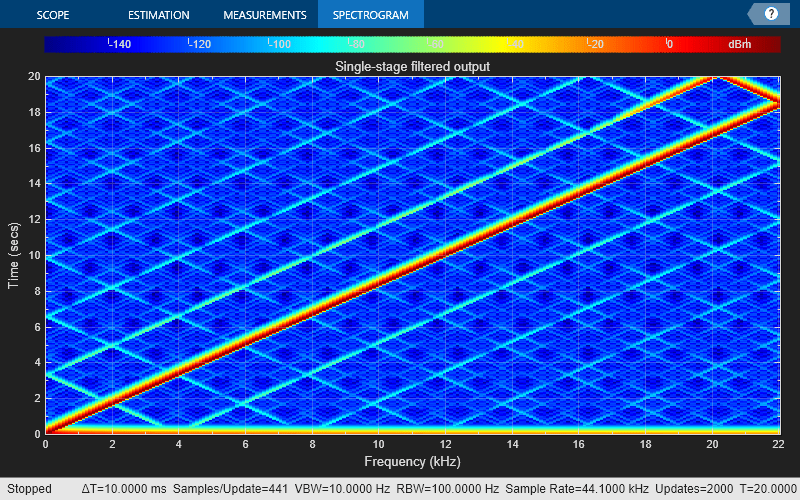
Task: Click the -140 tick on the colorbar
Action: click(122, 45)
